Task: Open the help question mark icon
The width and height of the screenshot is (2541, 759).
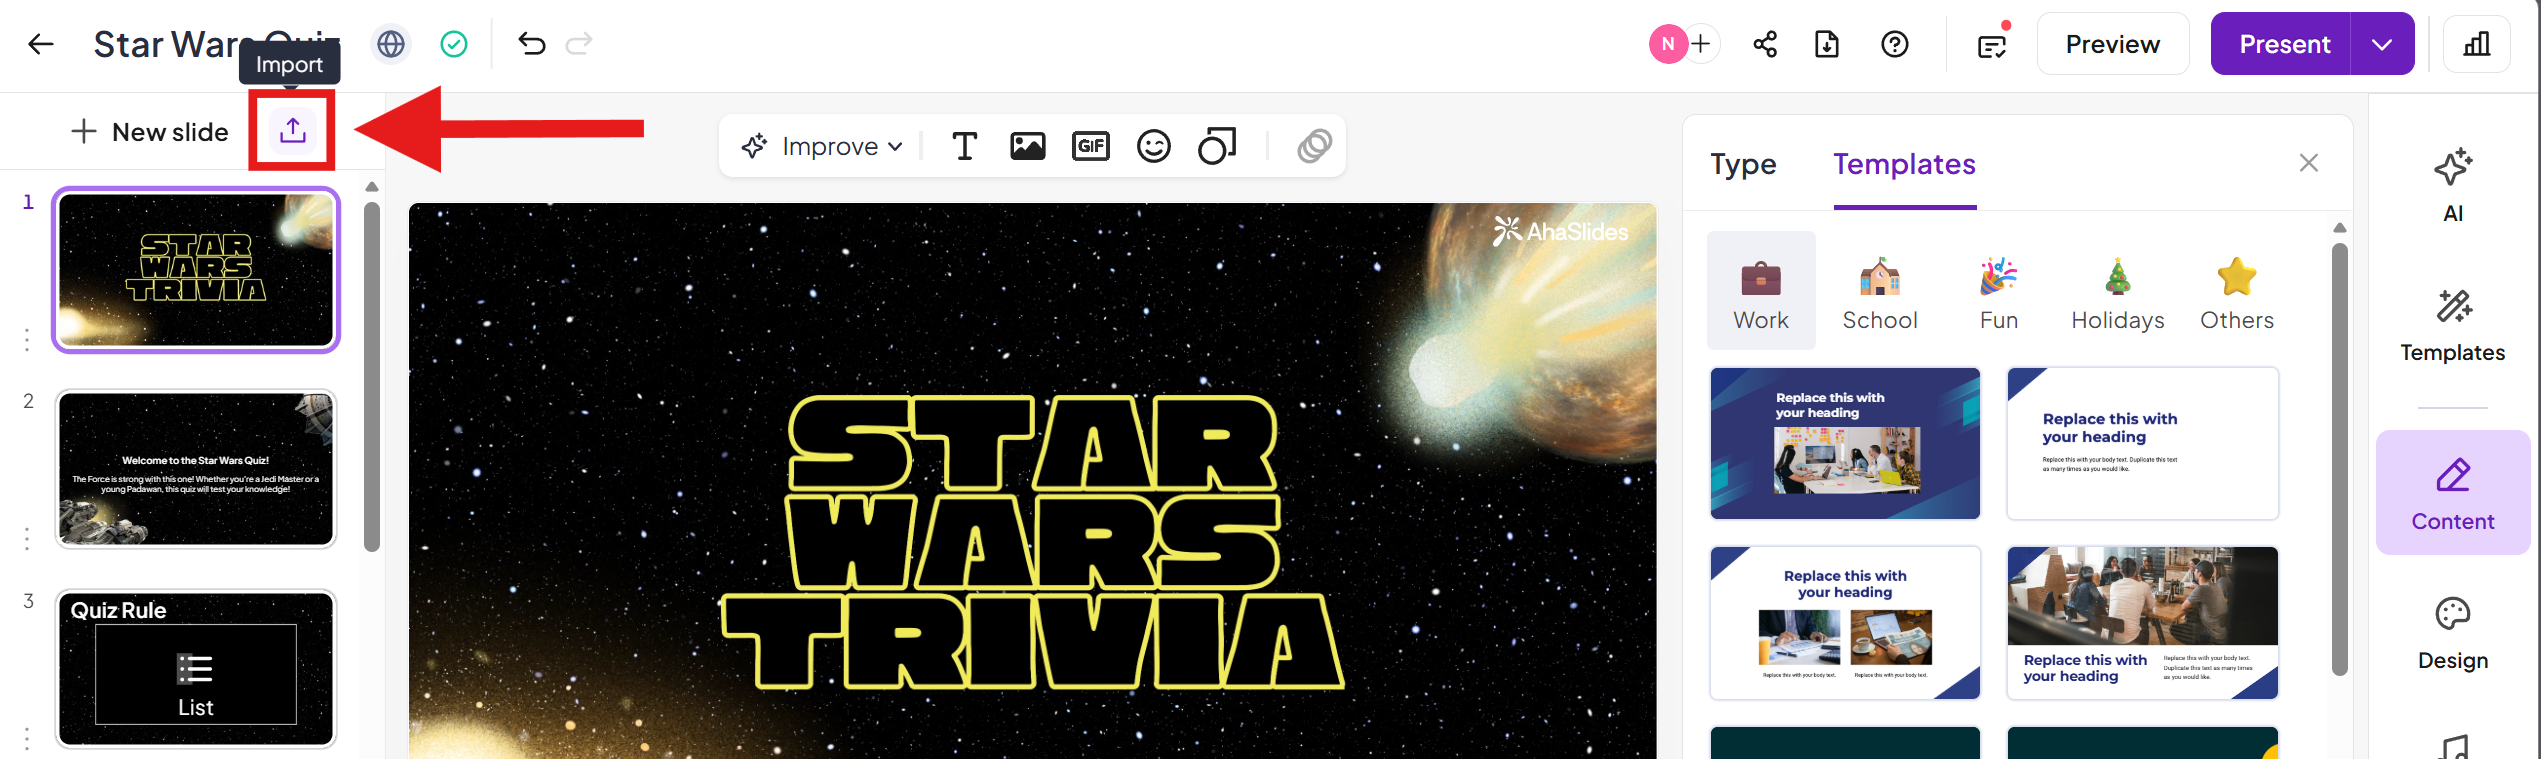Action: pos(1894,44)
